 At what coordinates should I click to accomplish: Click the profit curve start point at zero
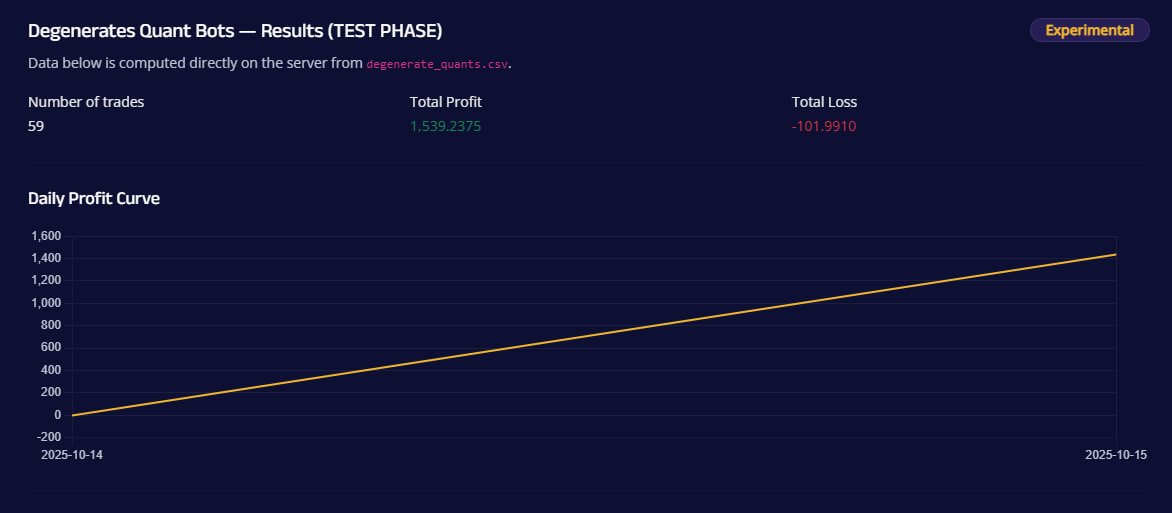coord(73,415)
